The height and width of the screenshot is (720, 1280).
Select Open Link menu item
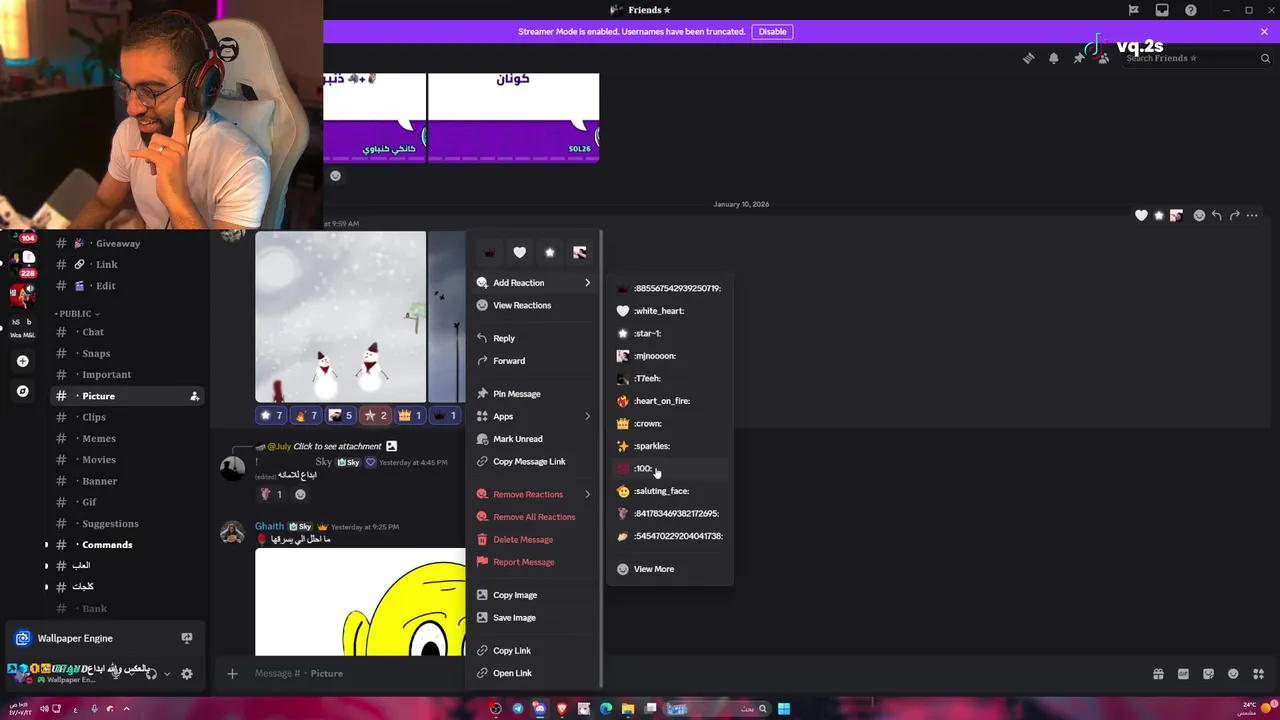[x=534, y=673]
